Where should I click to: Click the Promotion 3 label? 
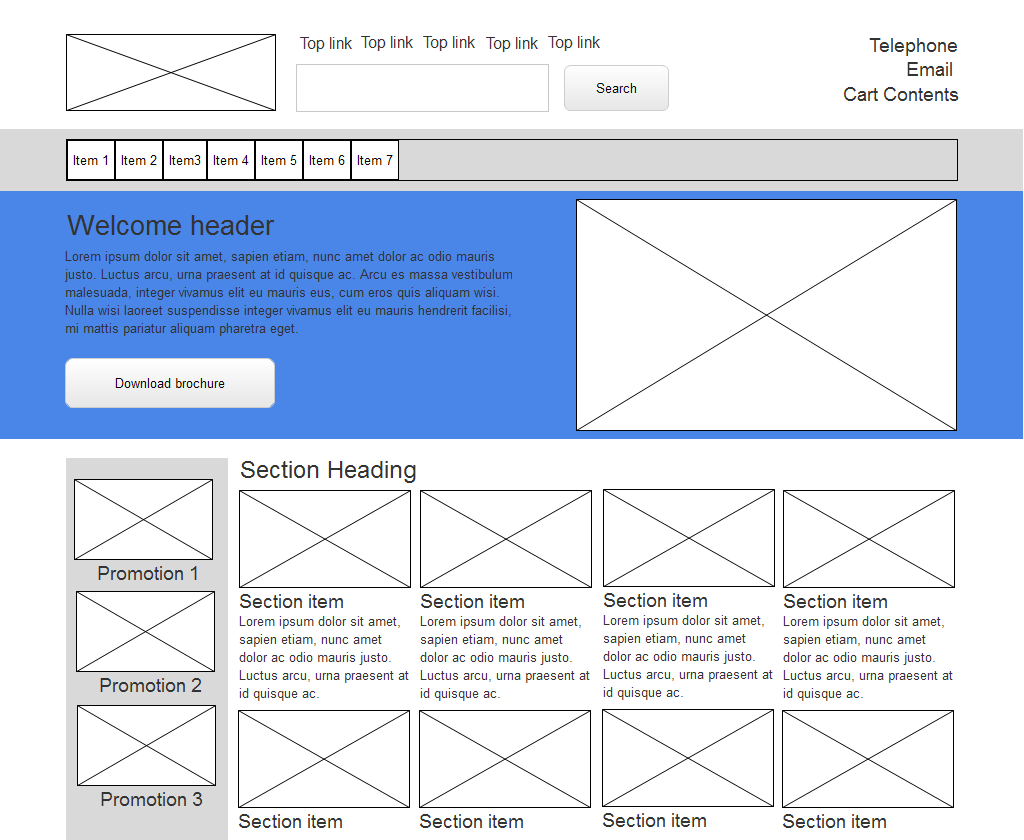152,800
